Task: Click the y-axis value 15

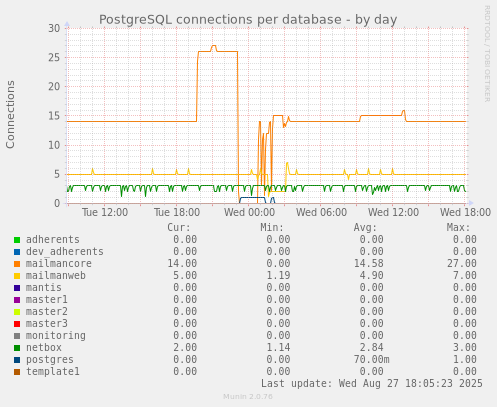Action: point(54,116)
